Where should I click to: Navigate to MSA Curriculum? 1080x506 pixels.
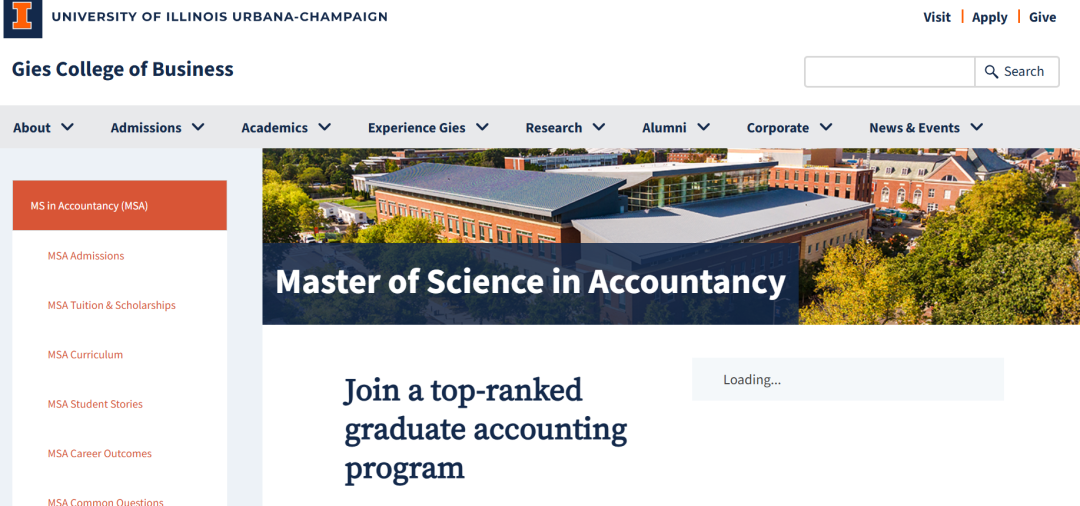point(85,355)
